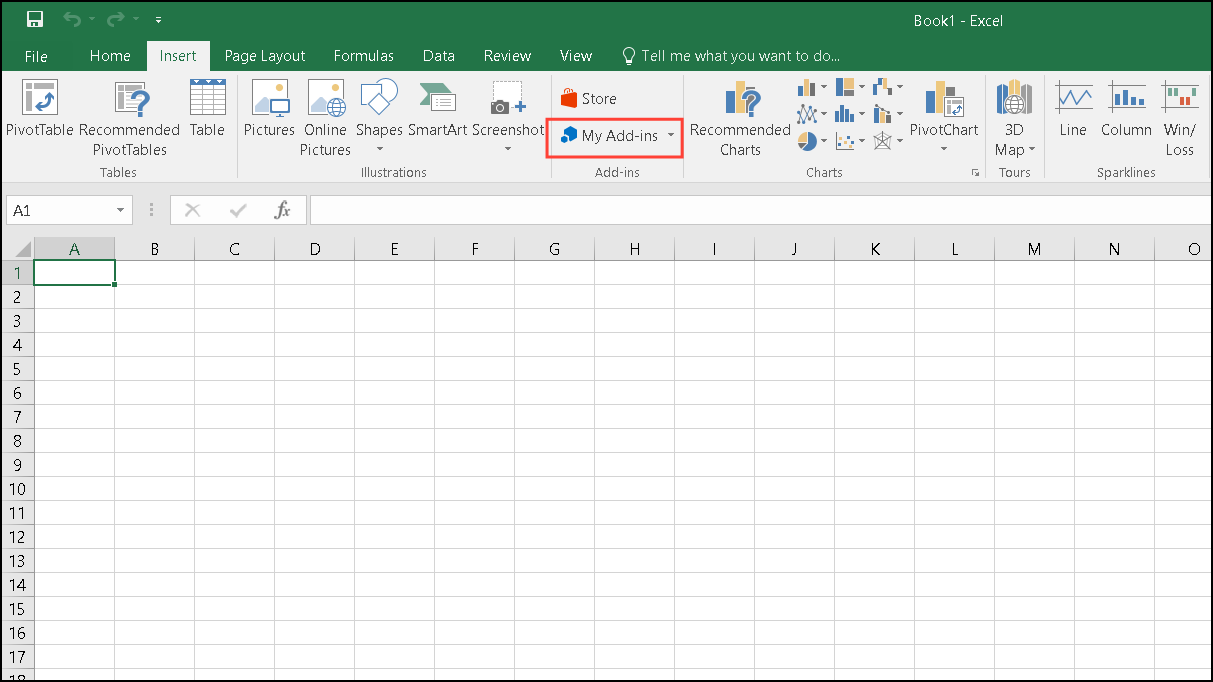This screenshot has width=1213, height=682.
Task: Launch 3D Map tour
Action: click(1014, 118)
